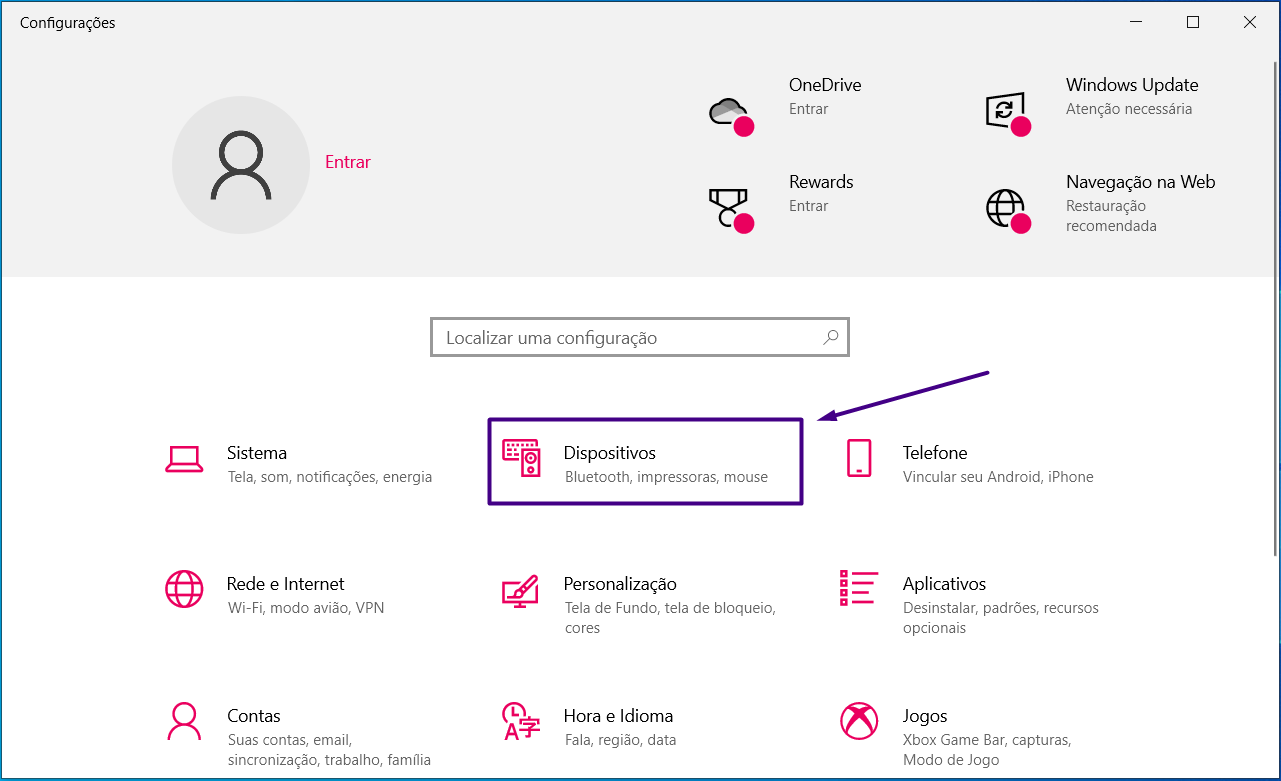Click 'Xbox Game Bar, capturas' description
Viewport: 1281px width, 781px height.
pyautogui.click(x=987, y=740)
